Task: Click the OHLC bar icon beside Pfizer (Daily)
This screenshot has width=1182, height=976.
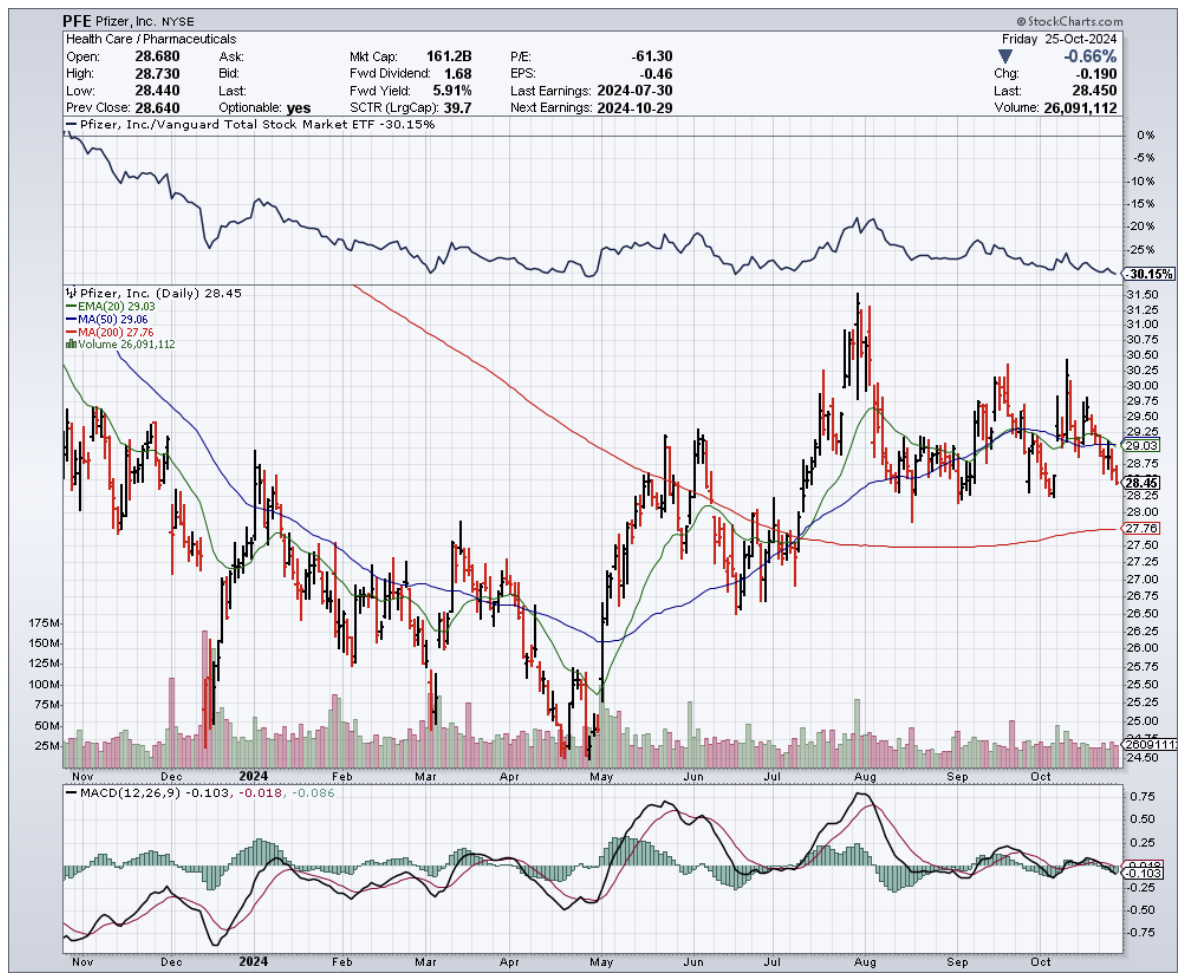Action: click(x=69, y=293)
